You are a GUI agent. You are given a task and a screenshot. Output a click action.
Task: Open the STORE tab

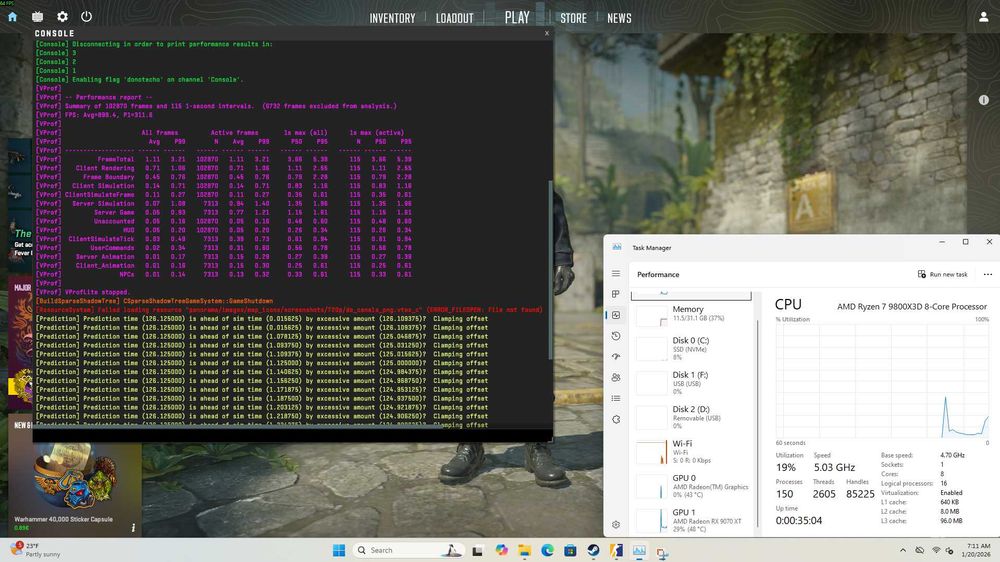(x=573, y=18)
